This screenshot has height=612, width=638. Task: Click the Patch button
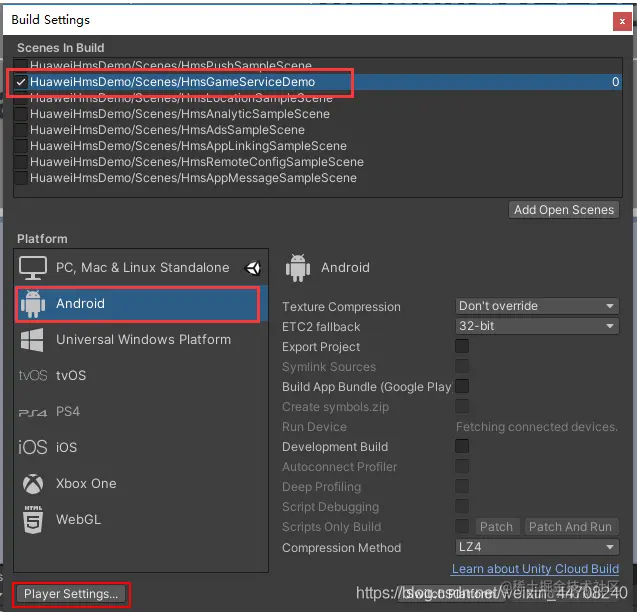496,527
